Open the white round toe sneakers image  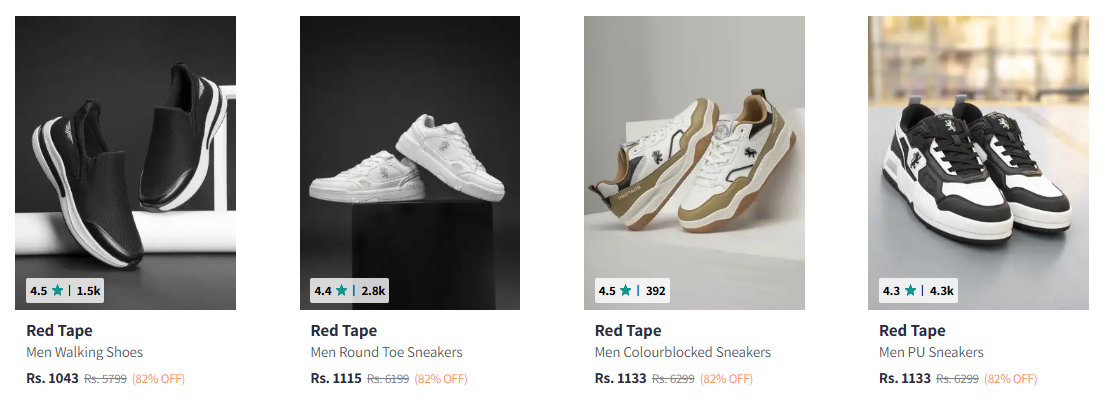[x=410, y=150]
